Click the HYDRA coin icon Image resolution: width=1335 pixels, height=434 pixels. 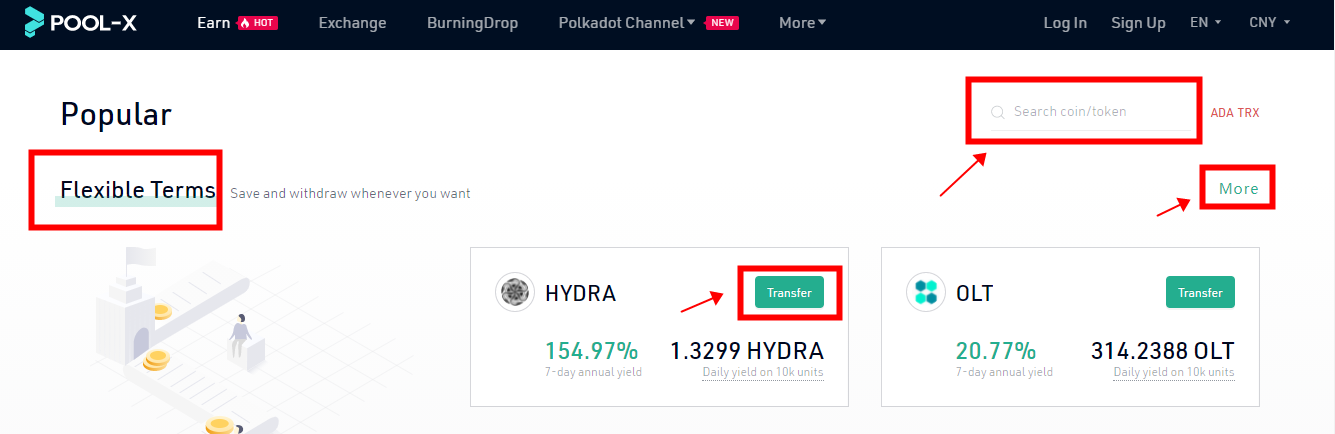coord(515,293)
